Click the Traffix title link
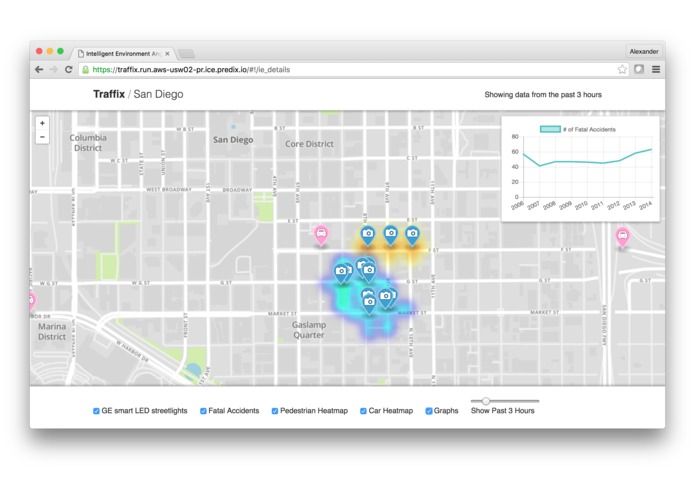Image resolution: width=695 pixels, height=494 pixels. (109, 94)
